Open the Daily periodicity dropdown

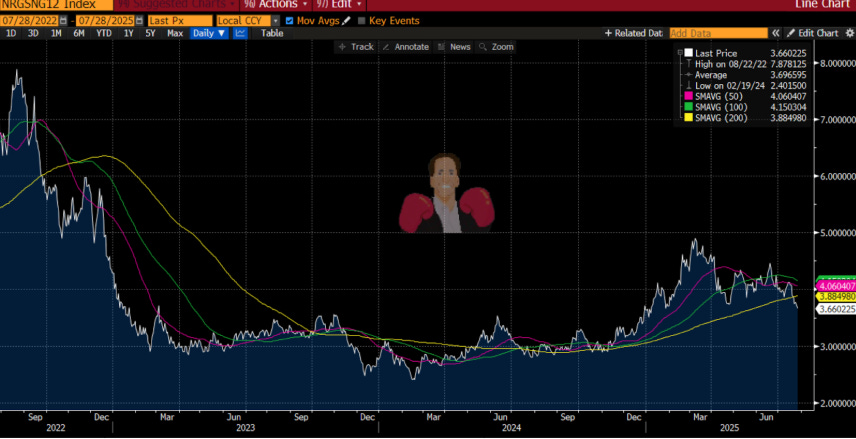click(209, 33)
